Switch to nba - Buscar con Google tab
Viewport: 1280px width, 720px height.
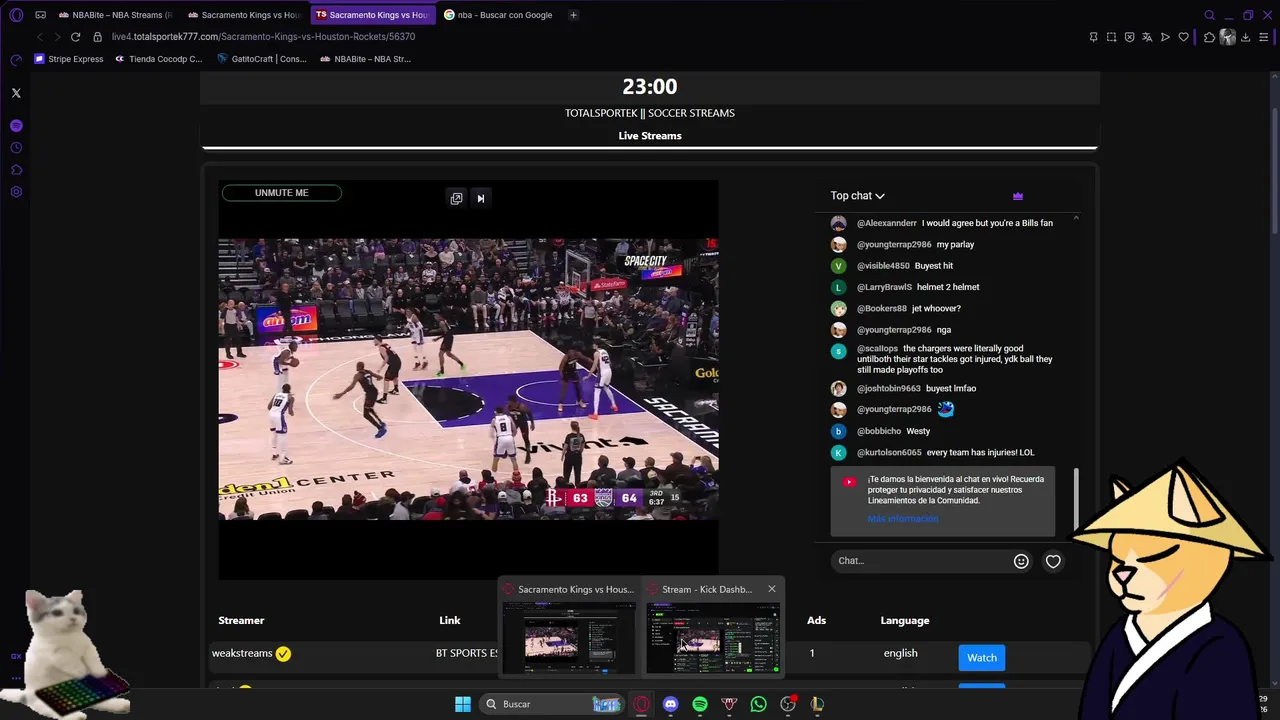(500, 15)
